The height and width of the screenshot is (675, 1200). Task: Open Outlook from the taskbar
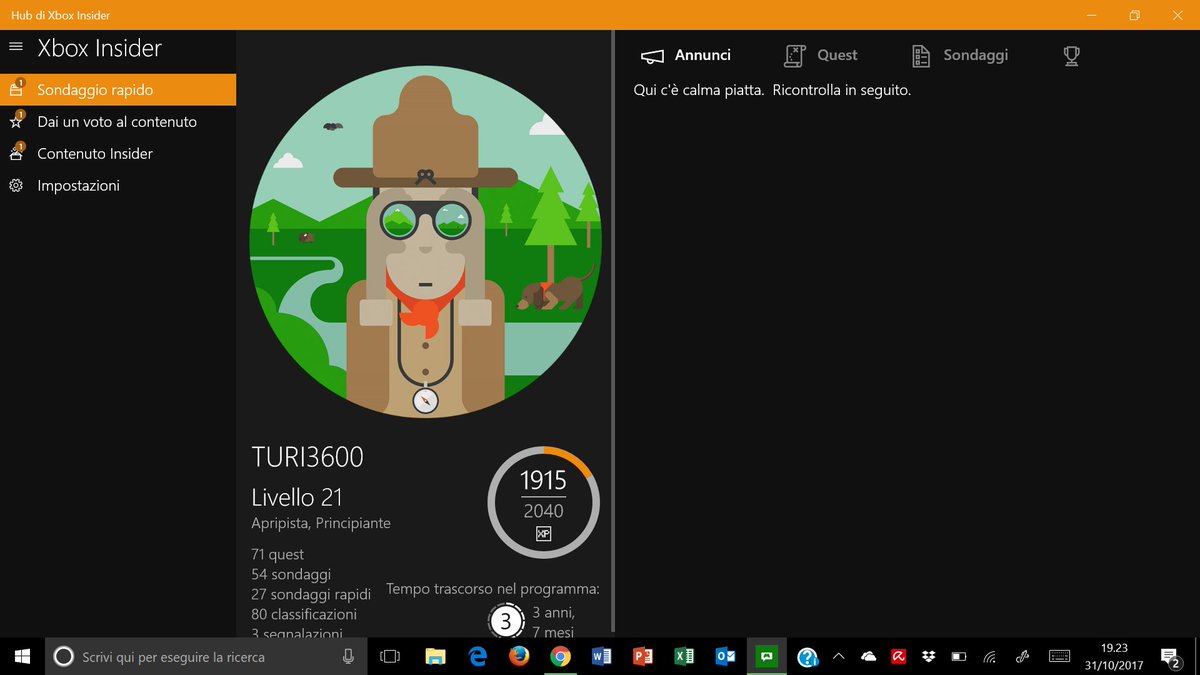point(725,656)
